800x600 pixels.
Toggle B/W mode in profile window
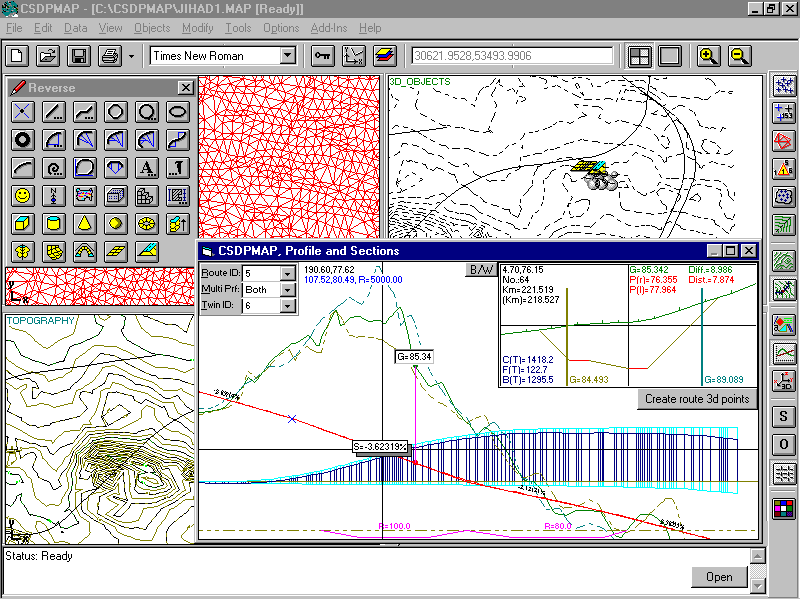(481, 270)
